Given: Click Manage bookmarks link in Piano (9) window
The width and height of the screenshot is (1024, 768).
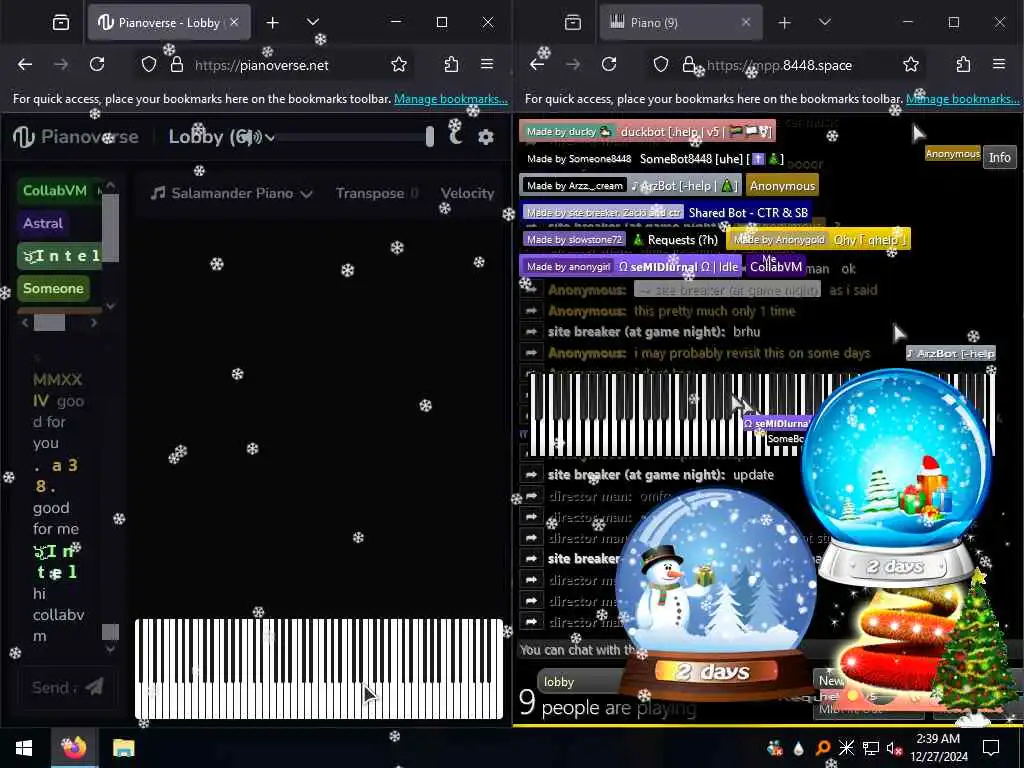Looking at the screenshot, I should (x=963, y=99).
